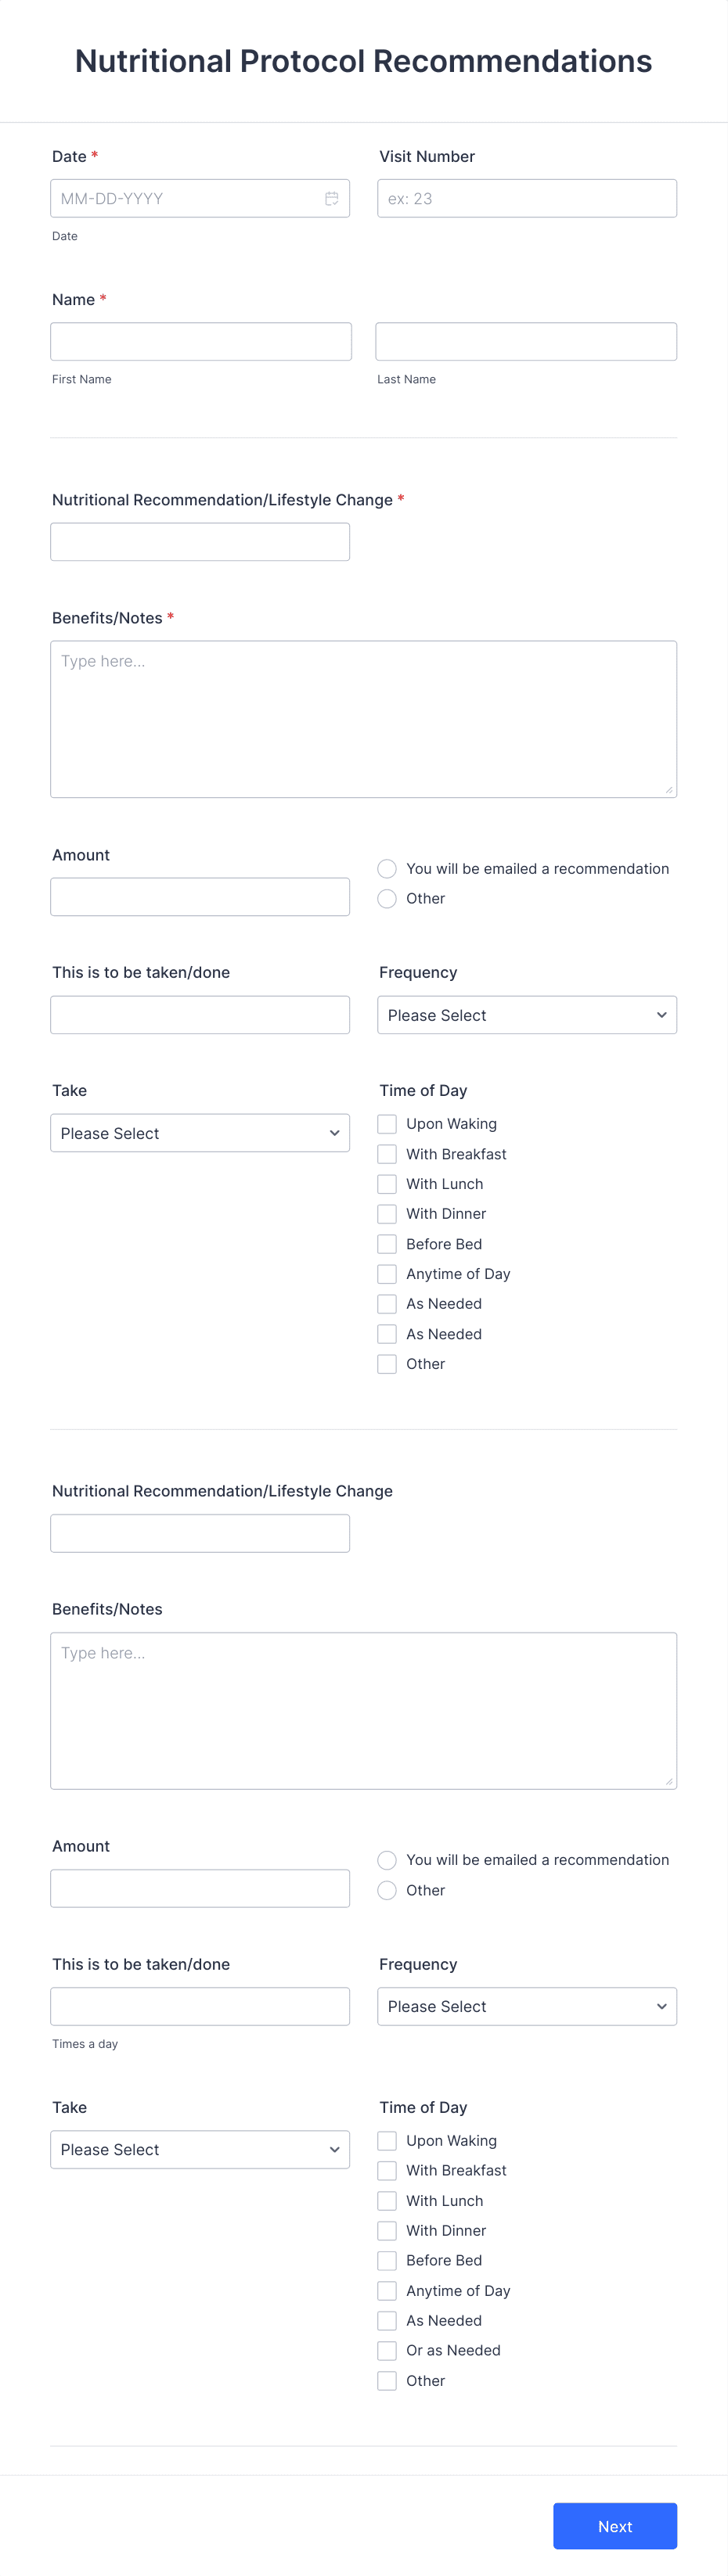This screenshot has height=2576, width=728.
Task: Focus the Last Name text box
Action: 526,341
